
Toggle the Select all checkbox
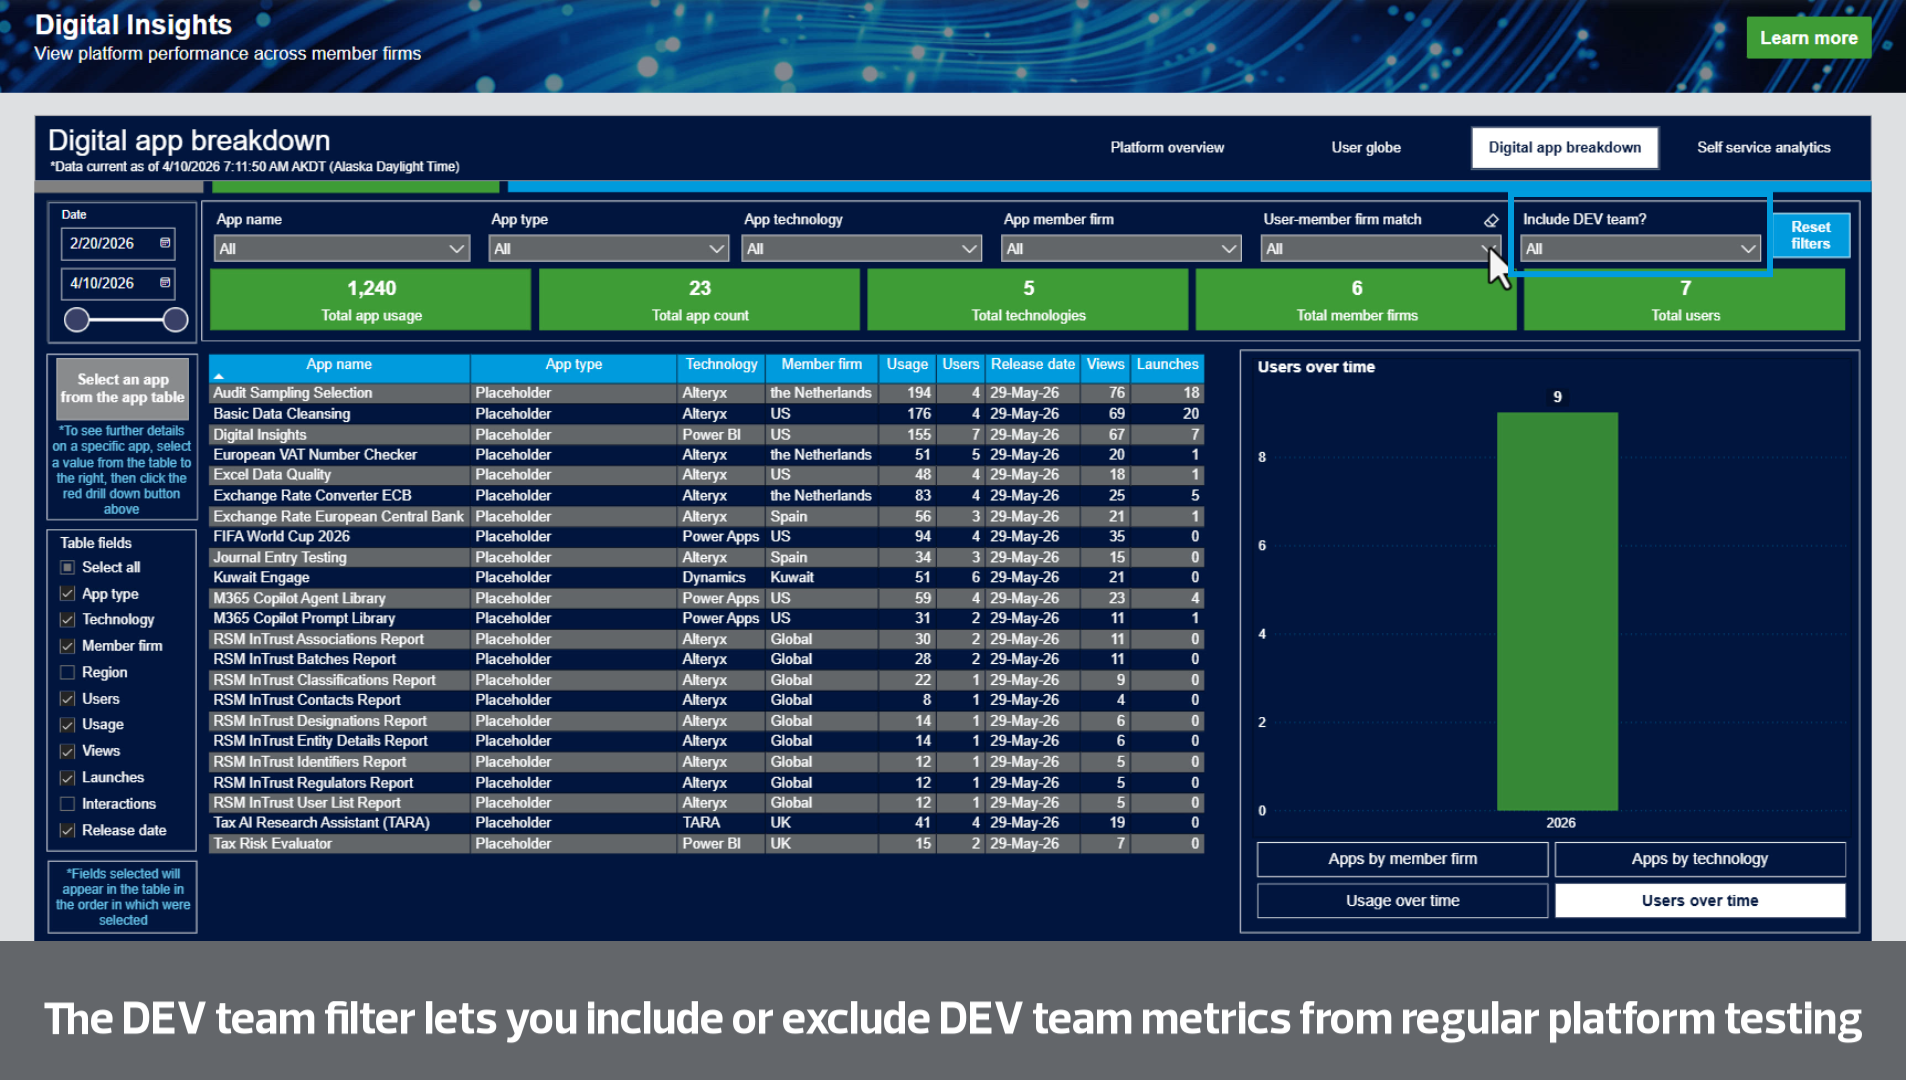coord(68,567)
